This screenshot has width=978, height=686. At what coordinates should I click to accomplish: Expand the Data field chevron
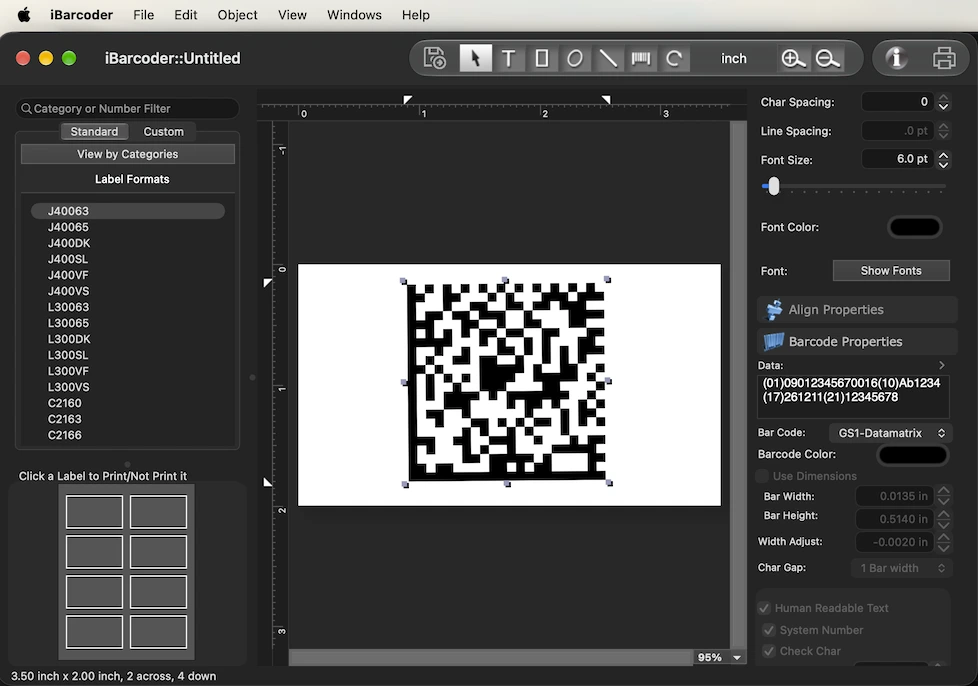[x=942, y=365]
